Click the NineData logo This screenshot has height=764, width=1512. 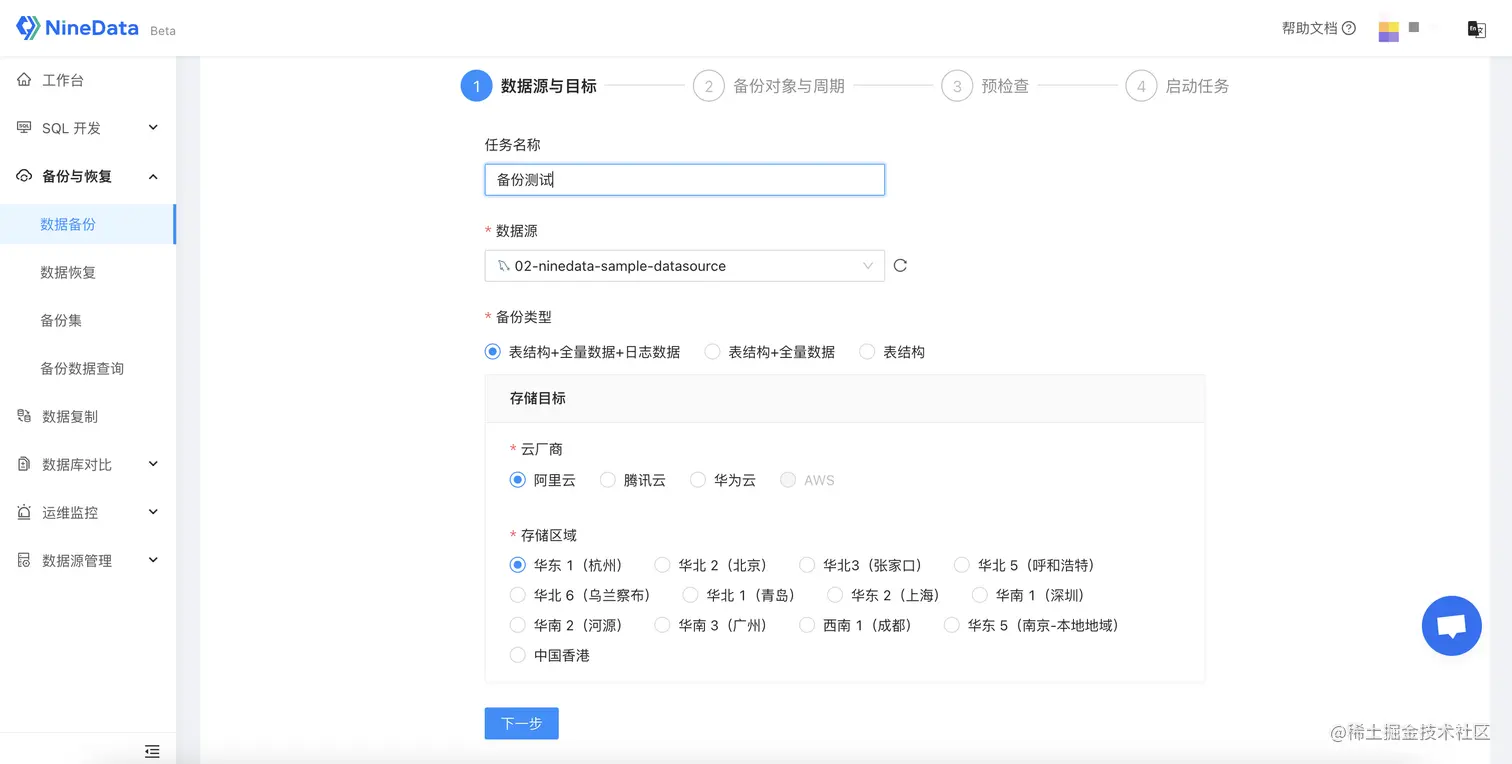(77, 28)
